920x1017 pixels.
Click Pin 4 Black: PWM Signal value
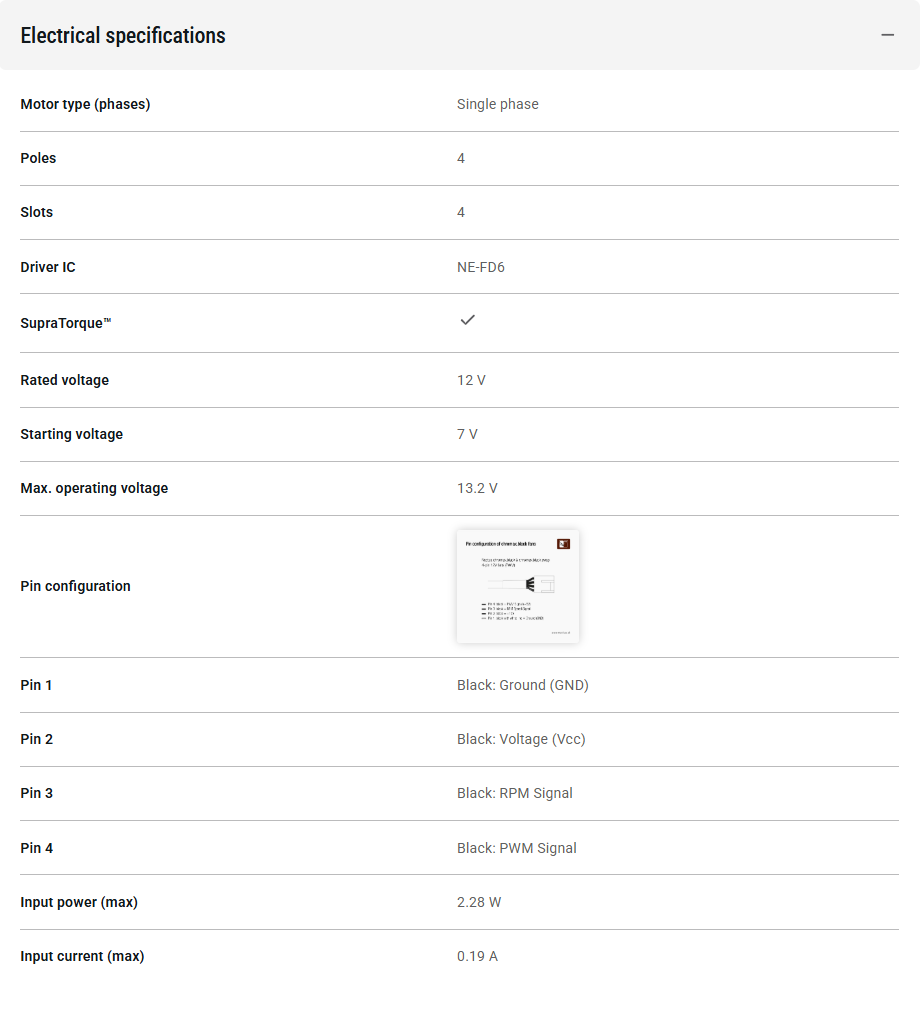[516, 848]
